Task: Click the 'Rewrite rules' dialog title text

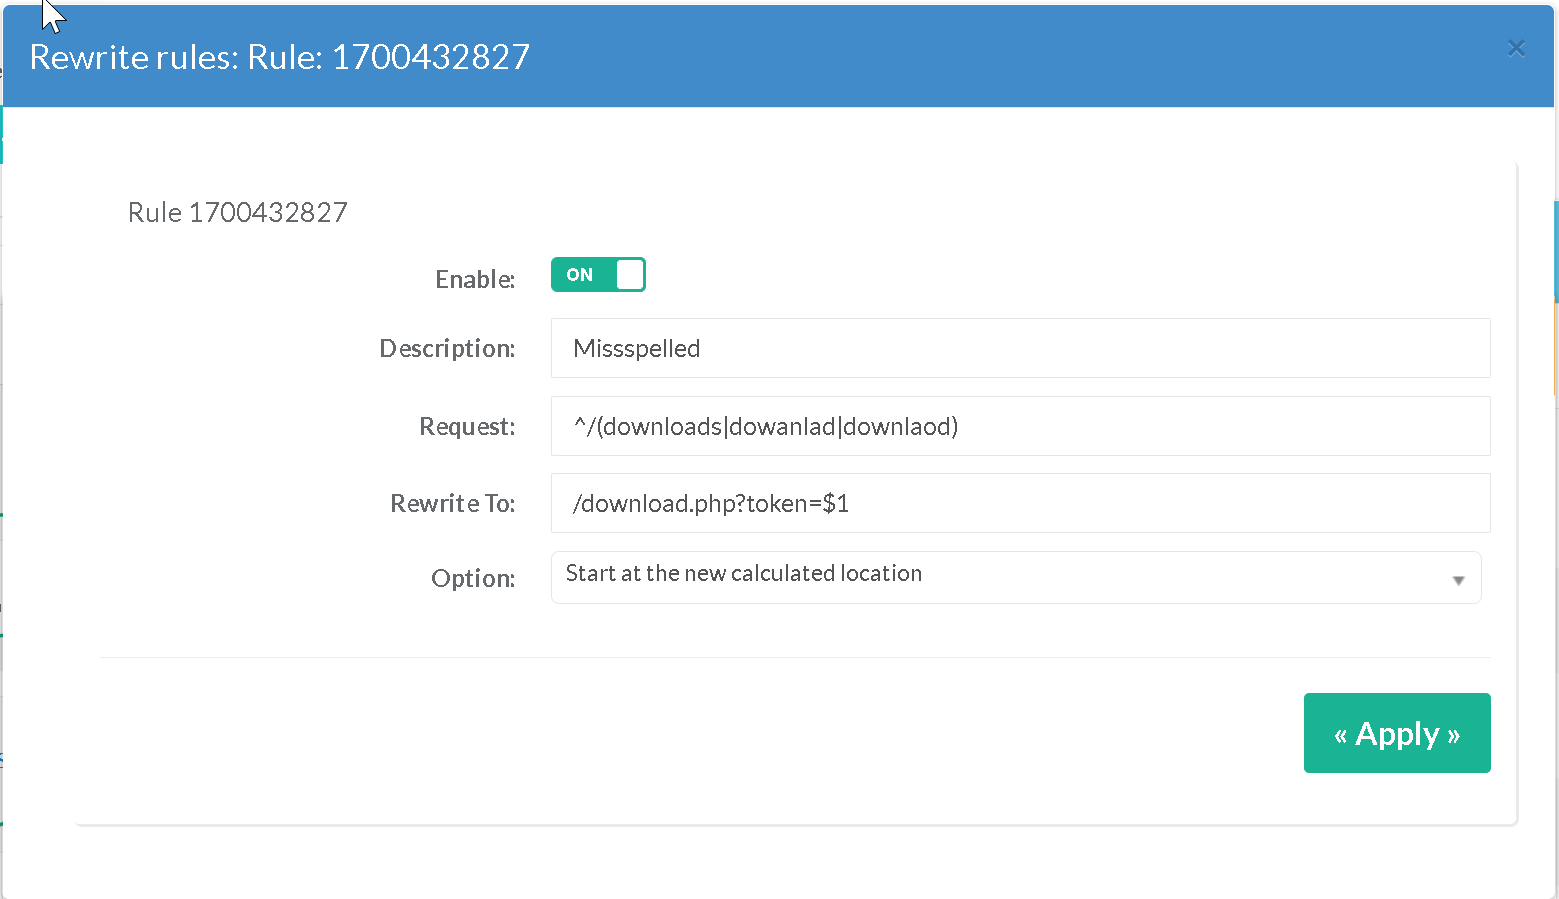Action: pyautogui.click(x=279, y=57)
